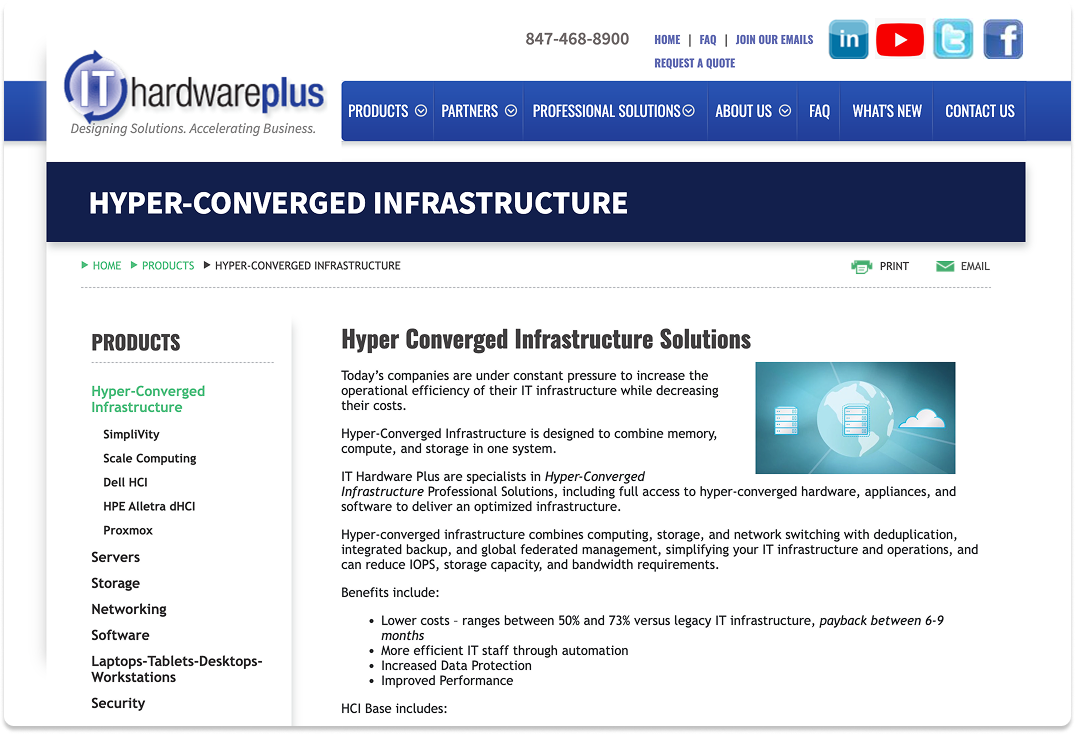Click the globe and servers illustration

click(855, 418)
